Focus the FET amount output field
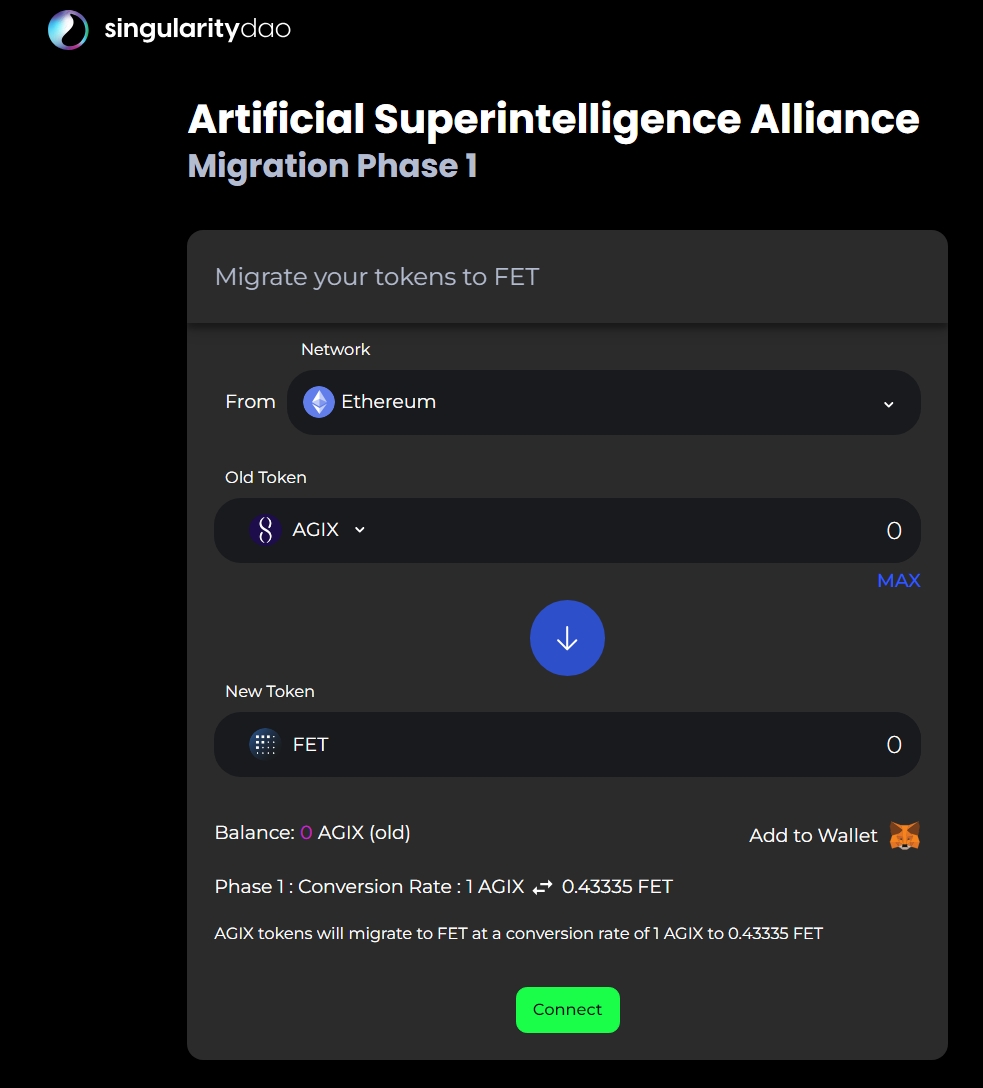Viewport: 983px width, 1088px height. click(x=700, y=745)
